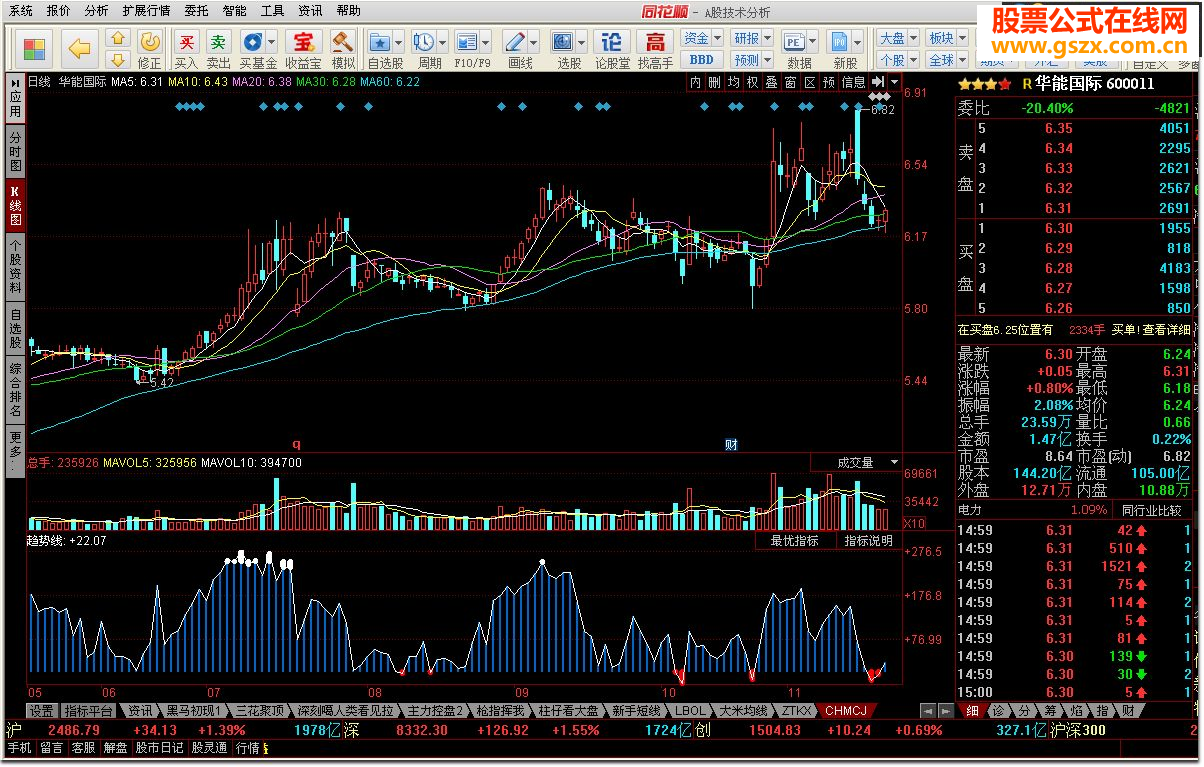Open the 扩展行情 menu
Screen dimensions: 1204x767
point(147,11)
